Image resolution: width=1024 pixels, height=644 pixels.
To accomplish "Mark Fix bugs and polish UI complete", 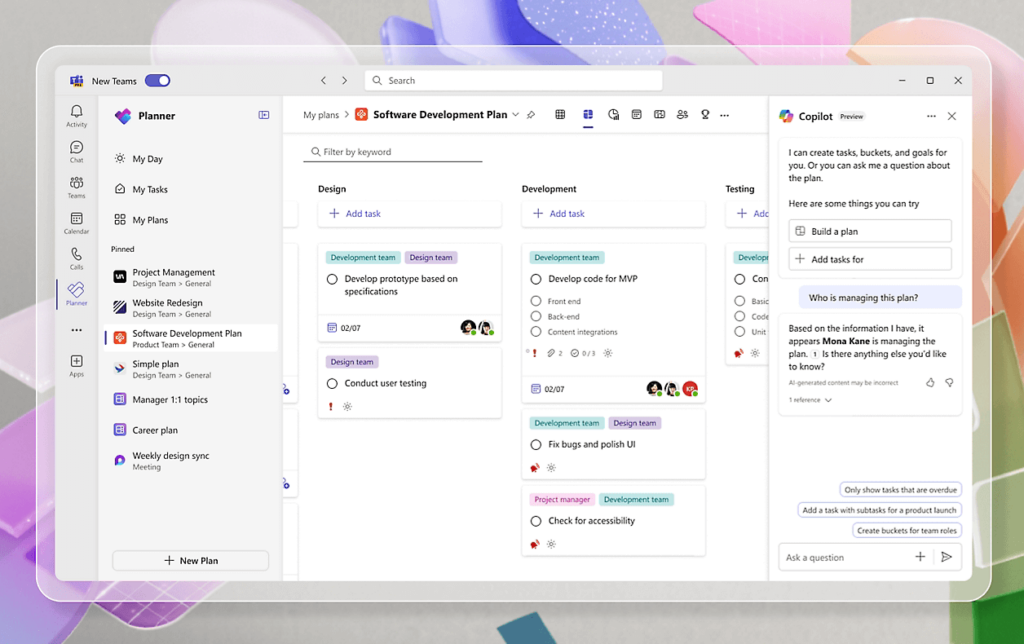I will pos(536,445).
